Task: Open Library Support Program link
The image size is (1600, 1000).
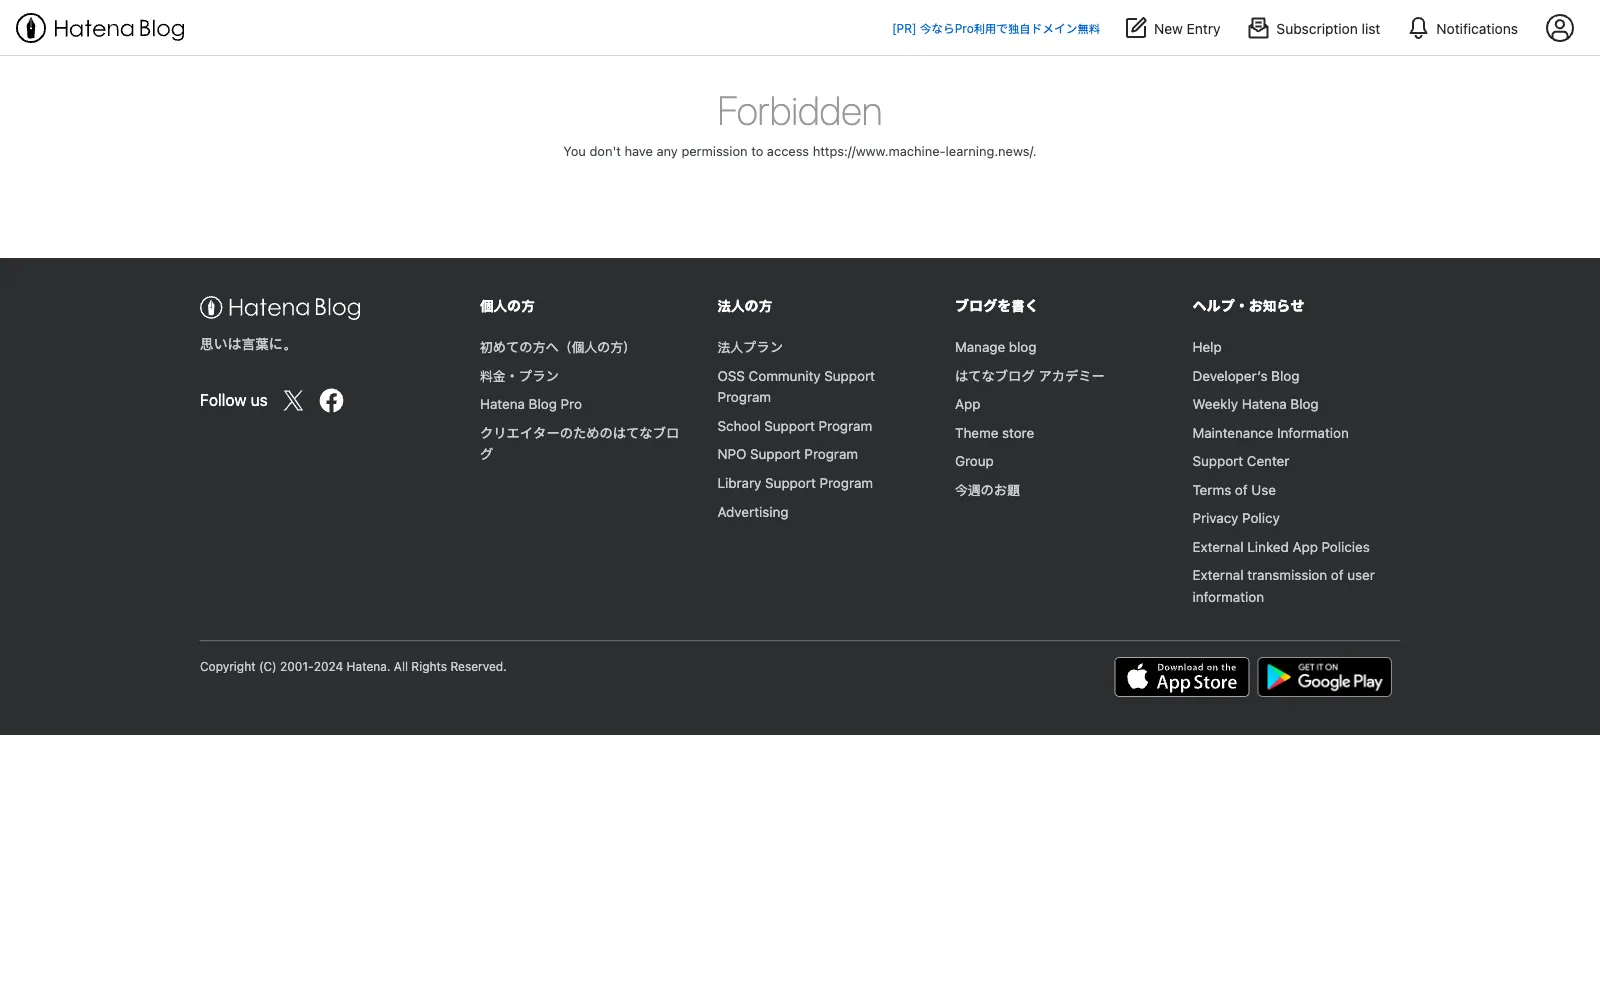Action: click(795, 483)
